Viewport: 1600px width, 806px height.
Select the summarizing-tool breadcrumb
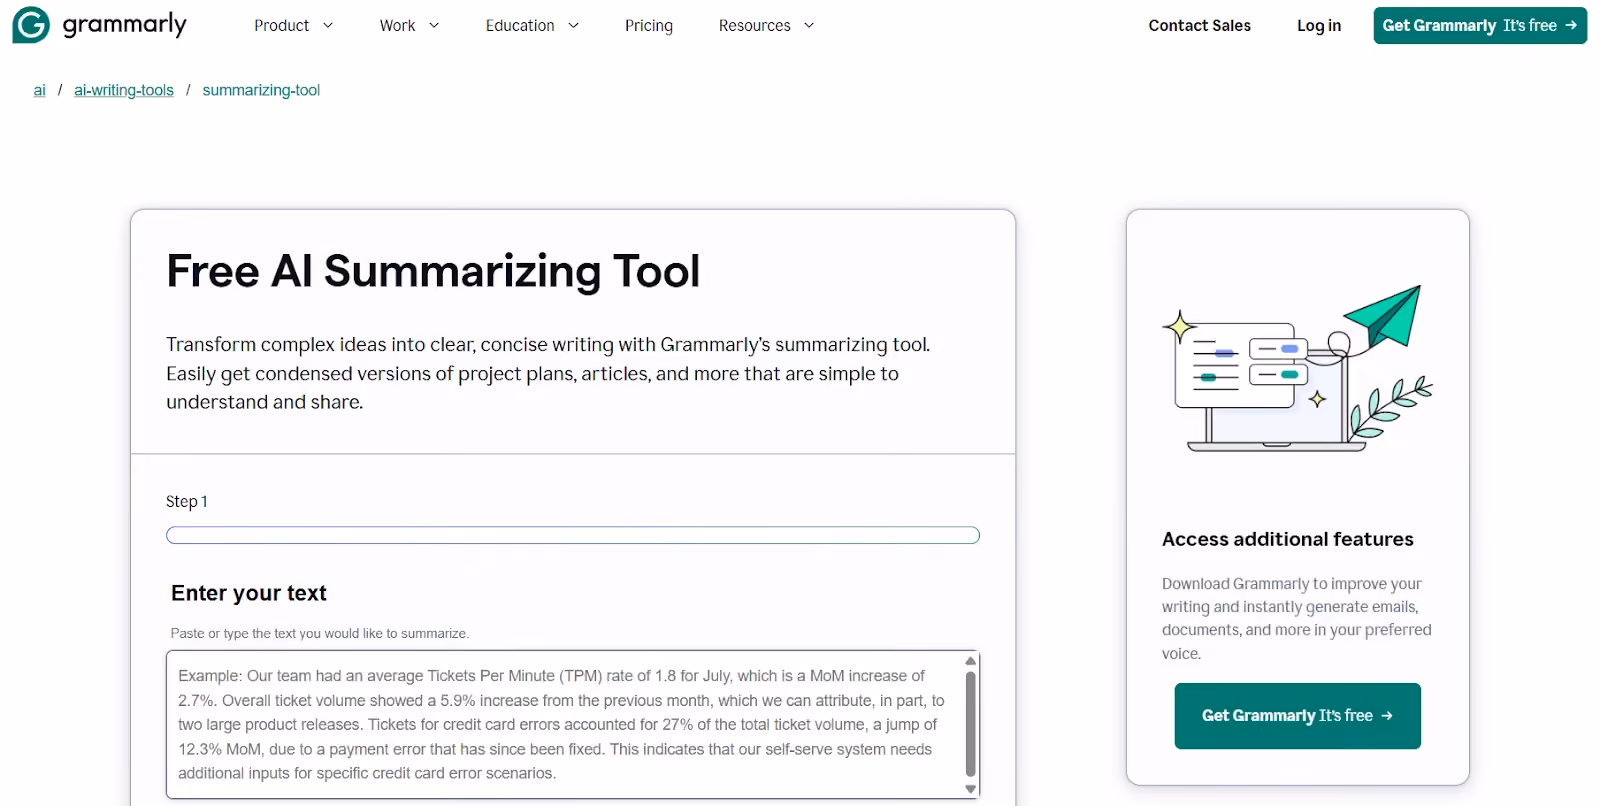point(261,90)
